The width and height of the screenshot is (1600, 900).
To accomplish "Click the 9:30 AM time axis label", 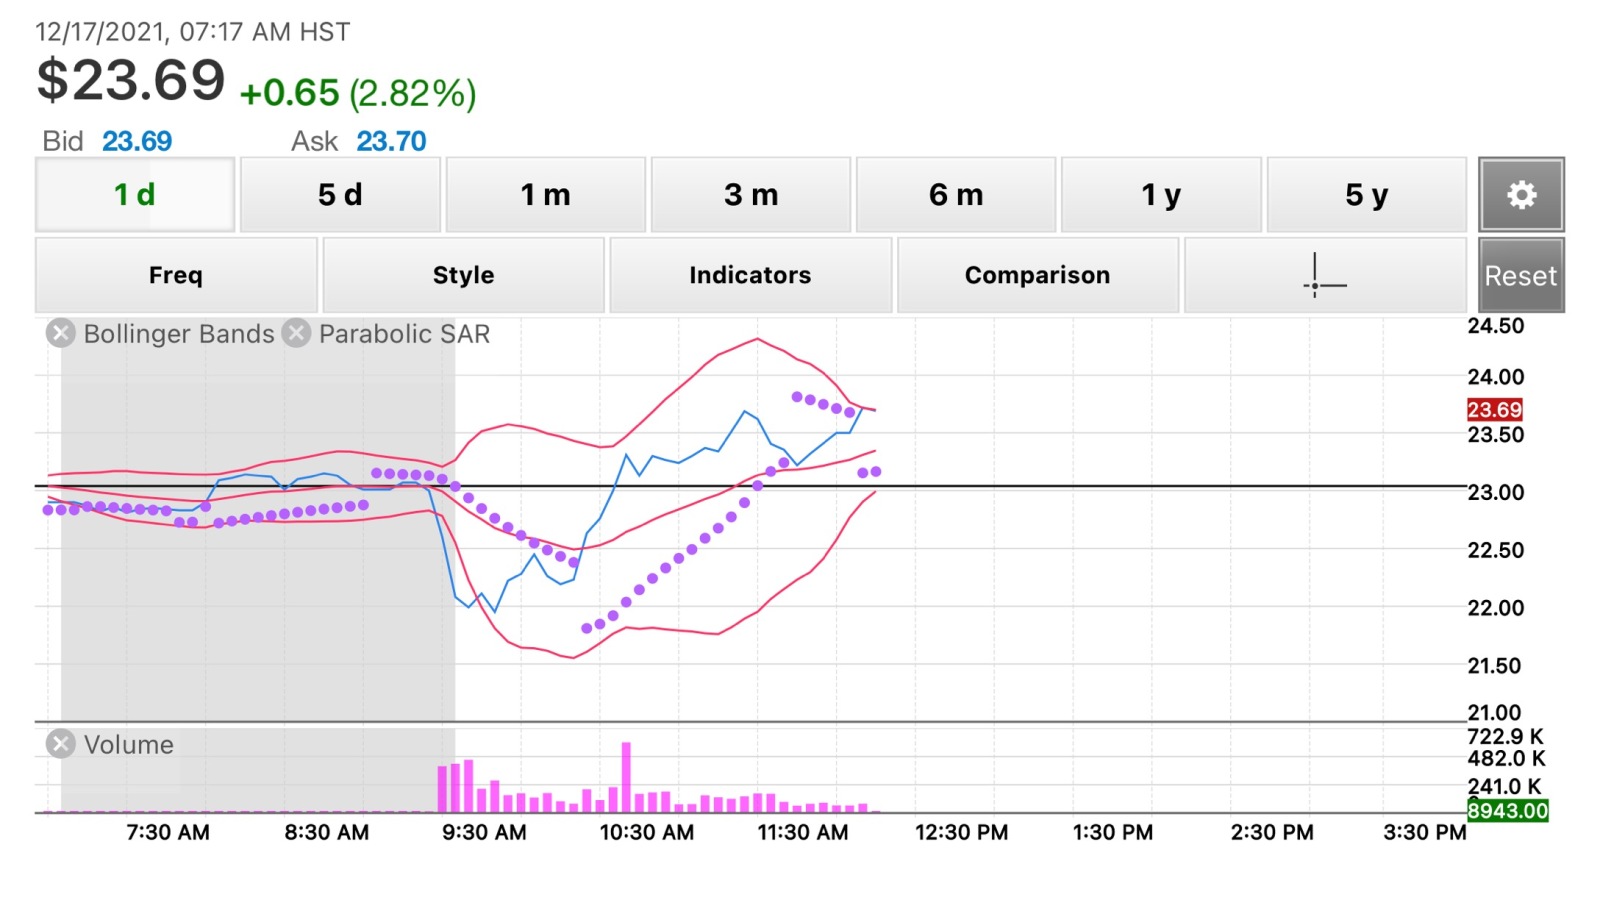I will [x=484, y=832].
